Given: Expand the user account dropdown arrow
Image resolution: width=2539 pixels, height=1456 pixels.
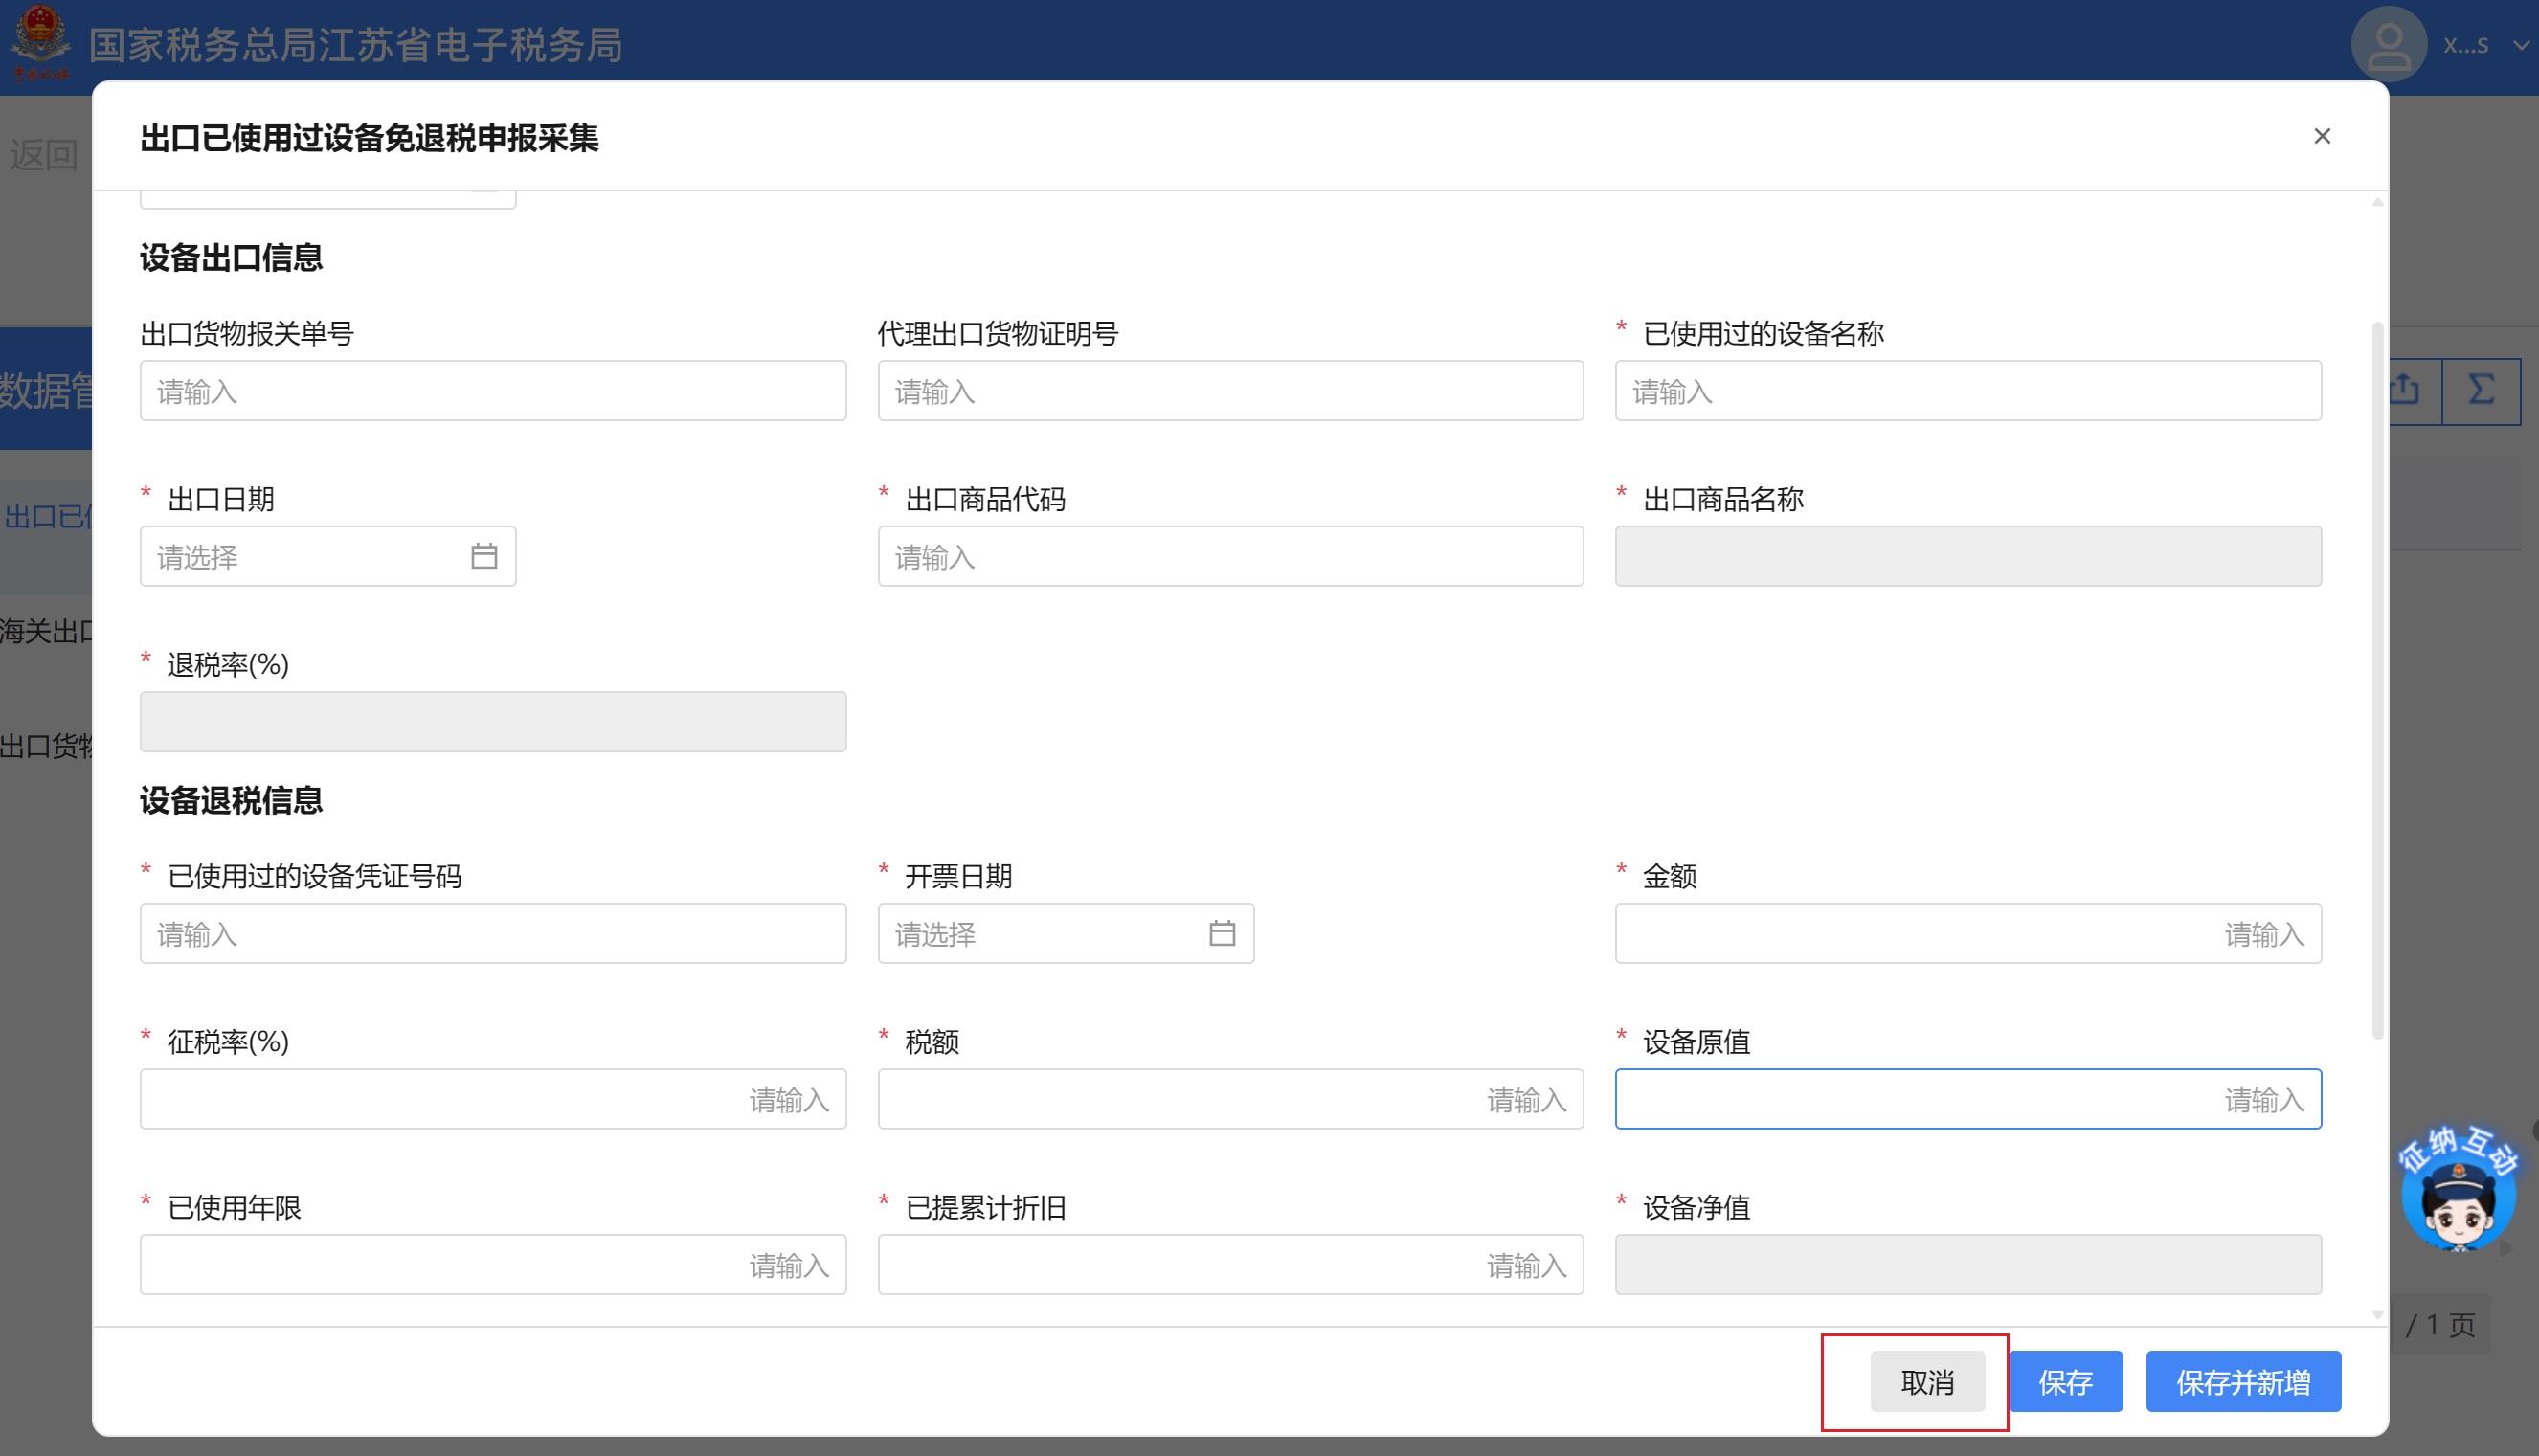Looking at the screenshot, I should (x=2521, y=46).
